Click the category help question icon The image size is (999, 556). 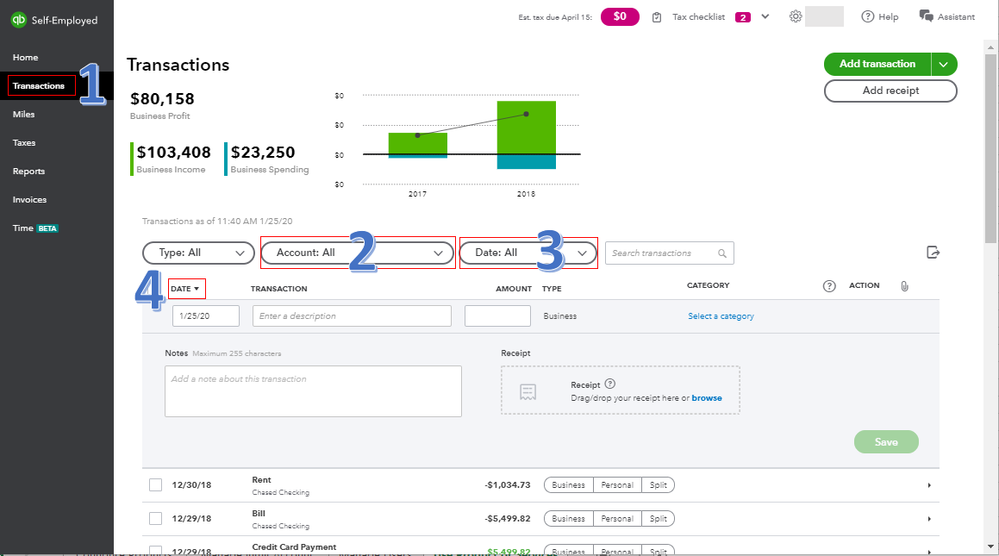pyautogui.click(x=829, y=287)
